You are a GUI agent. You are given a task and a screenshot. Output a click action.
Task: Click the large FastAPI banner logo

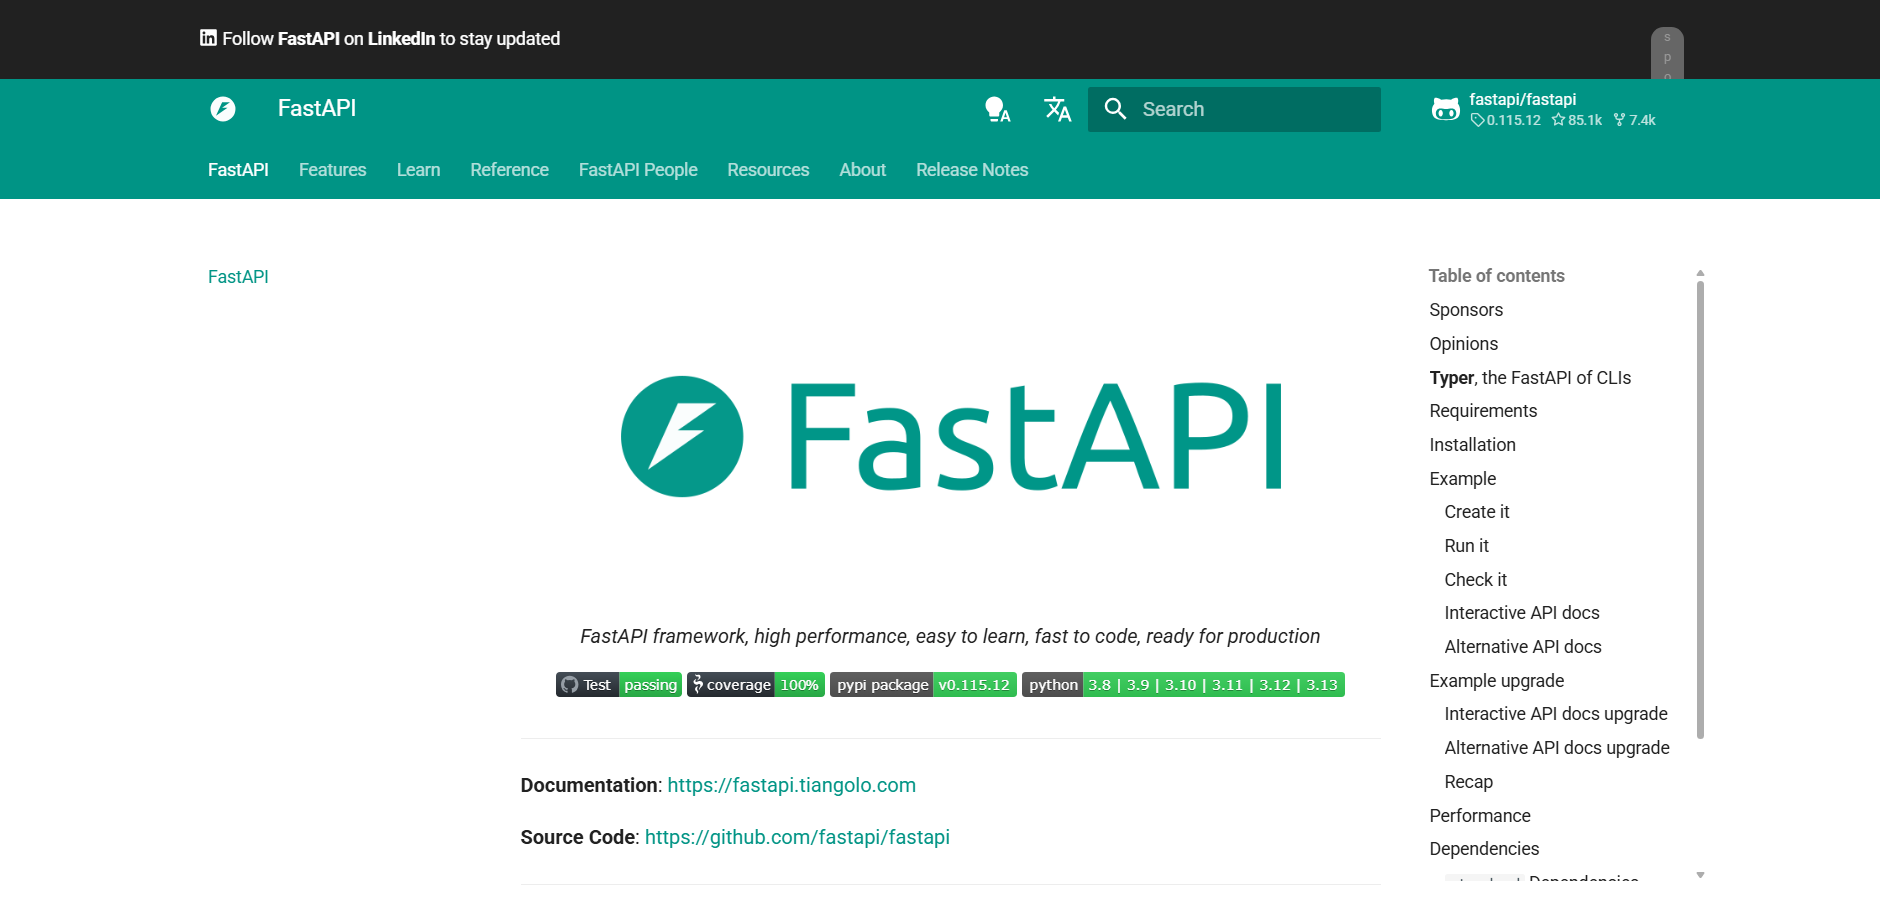click(x=950, y=437)
